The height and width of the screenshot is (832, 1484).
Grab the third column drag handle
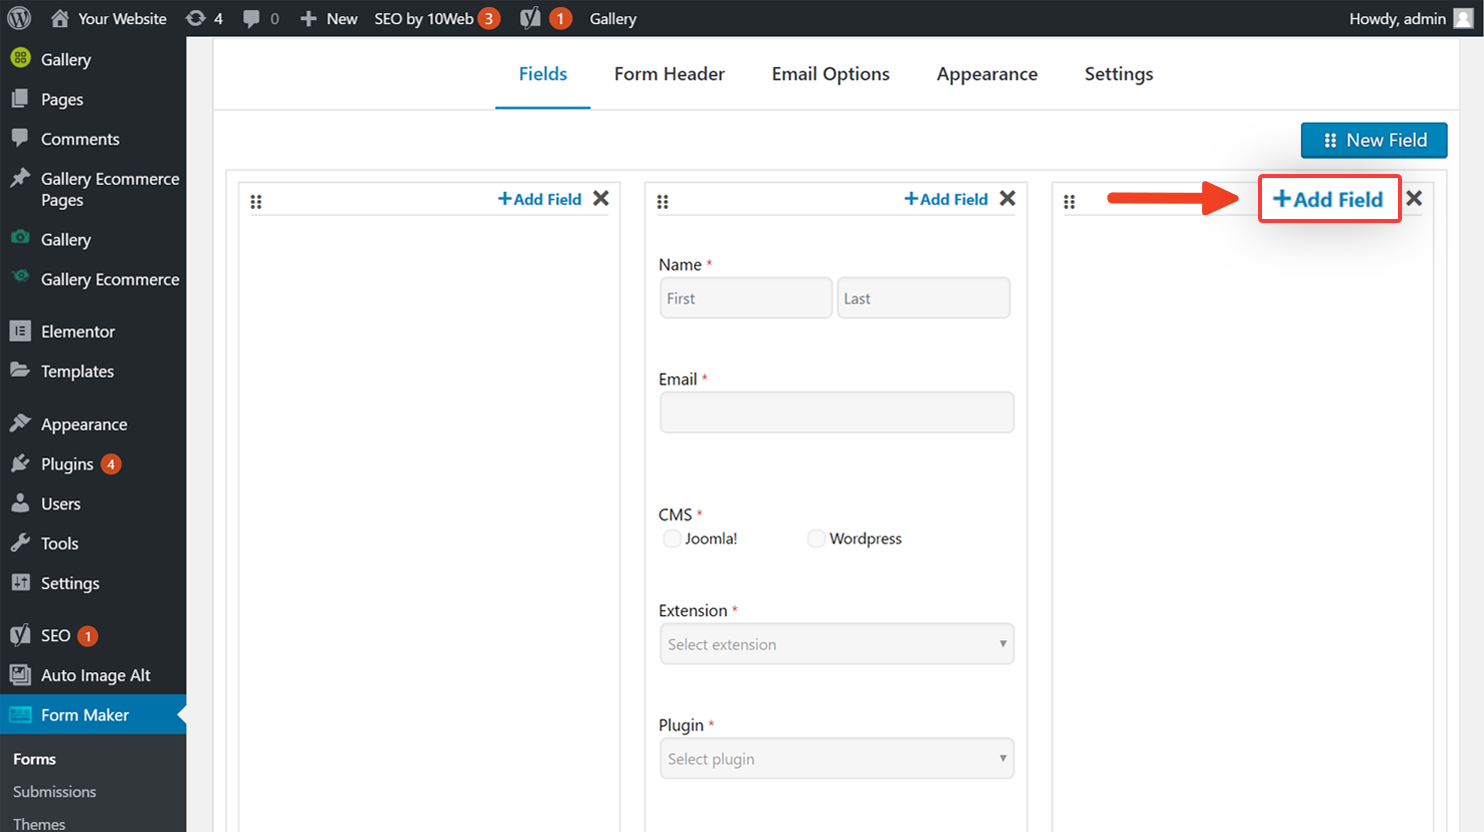(x=1069, y=201)
